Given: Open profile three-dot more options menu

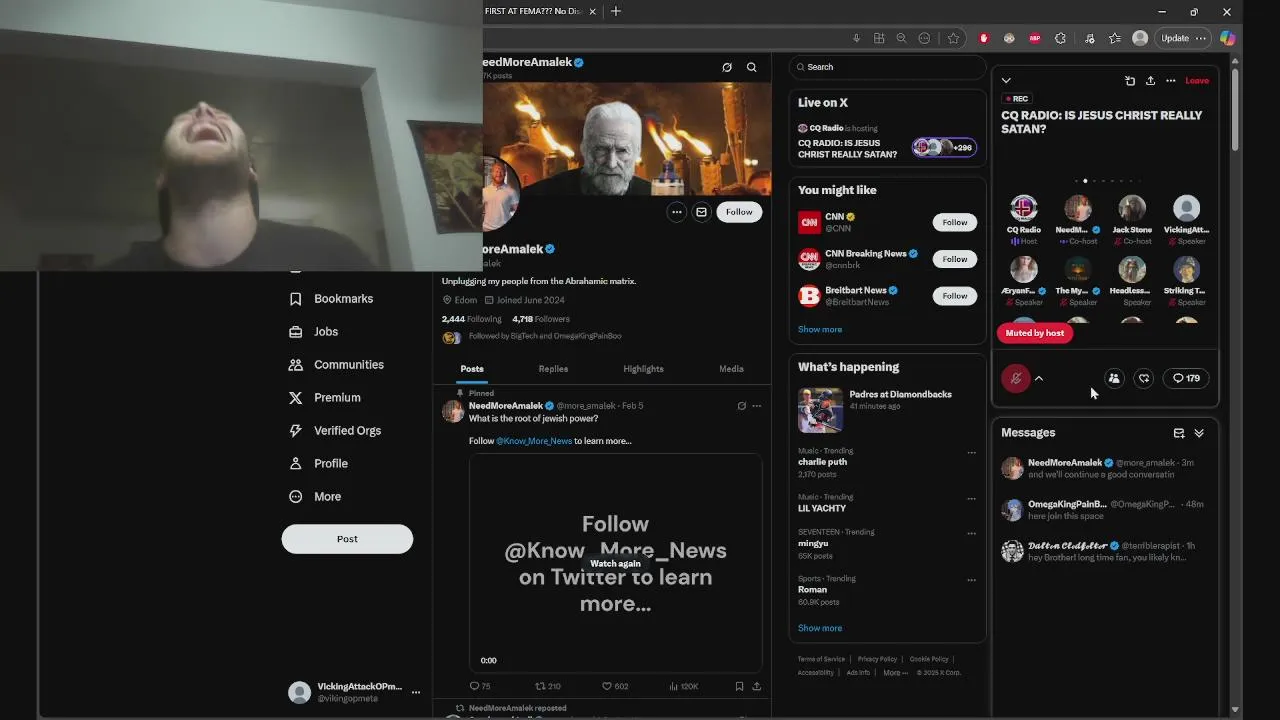Looking at the screenshot, I should (677, 212).
